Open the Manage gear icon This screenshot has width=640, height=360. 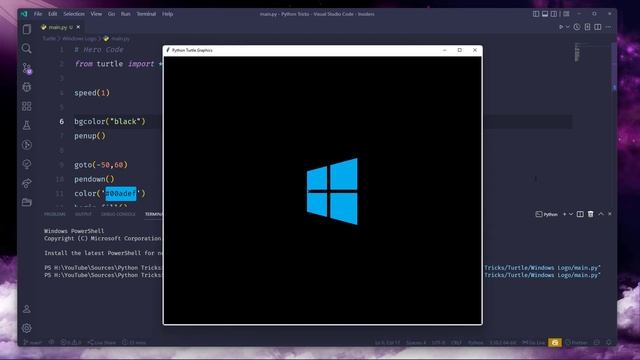pyautogui.click(x=27, y=328)
